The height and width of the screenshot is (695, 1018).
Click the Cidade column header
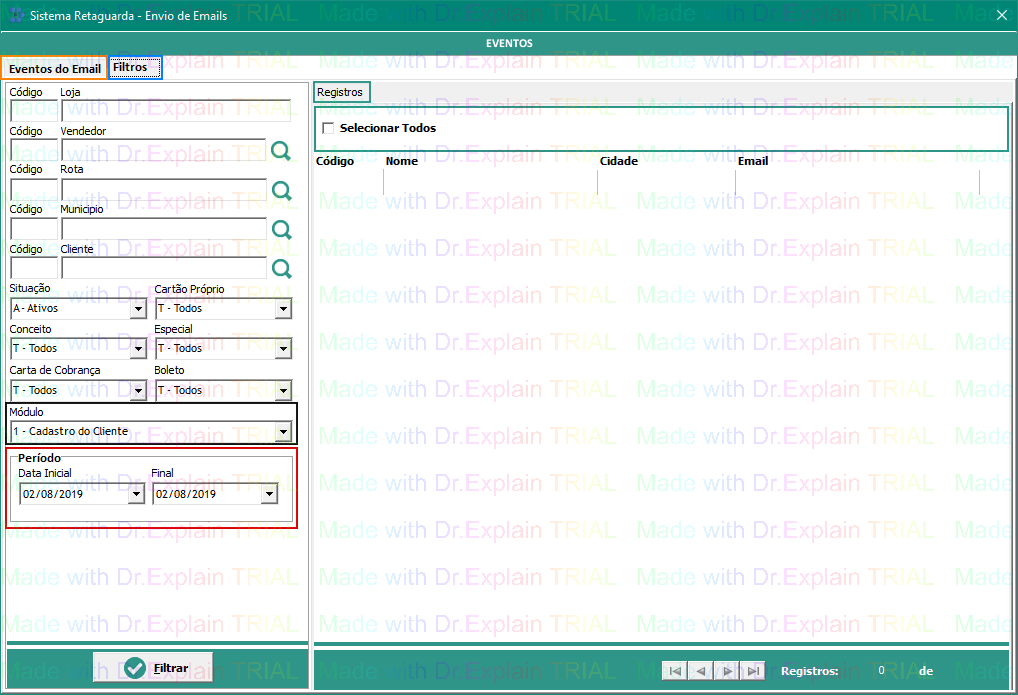619,161
